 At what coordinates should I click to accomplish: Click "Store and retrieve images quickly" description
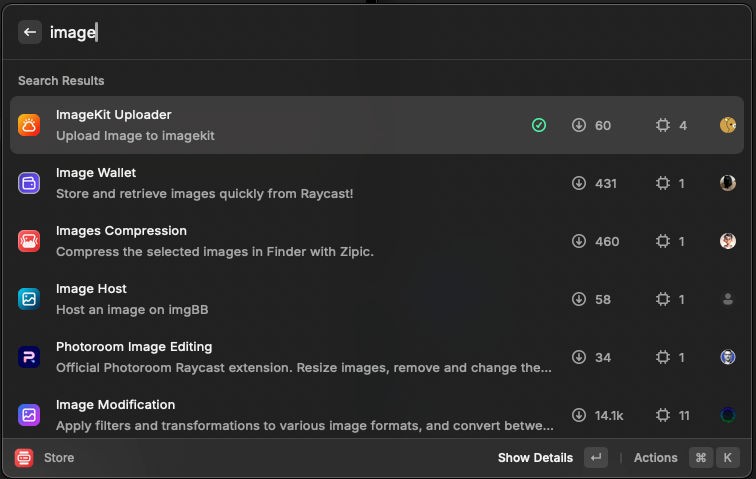(205, 193)
